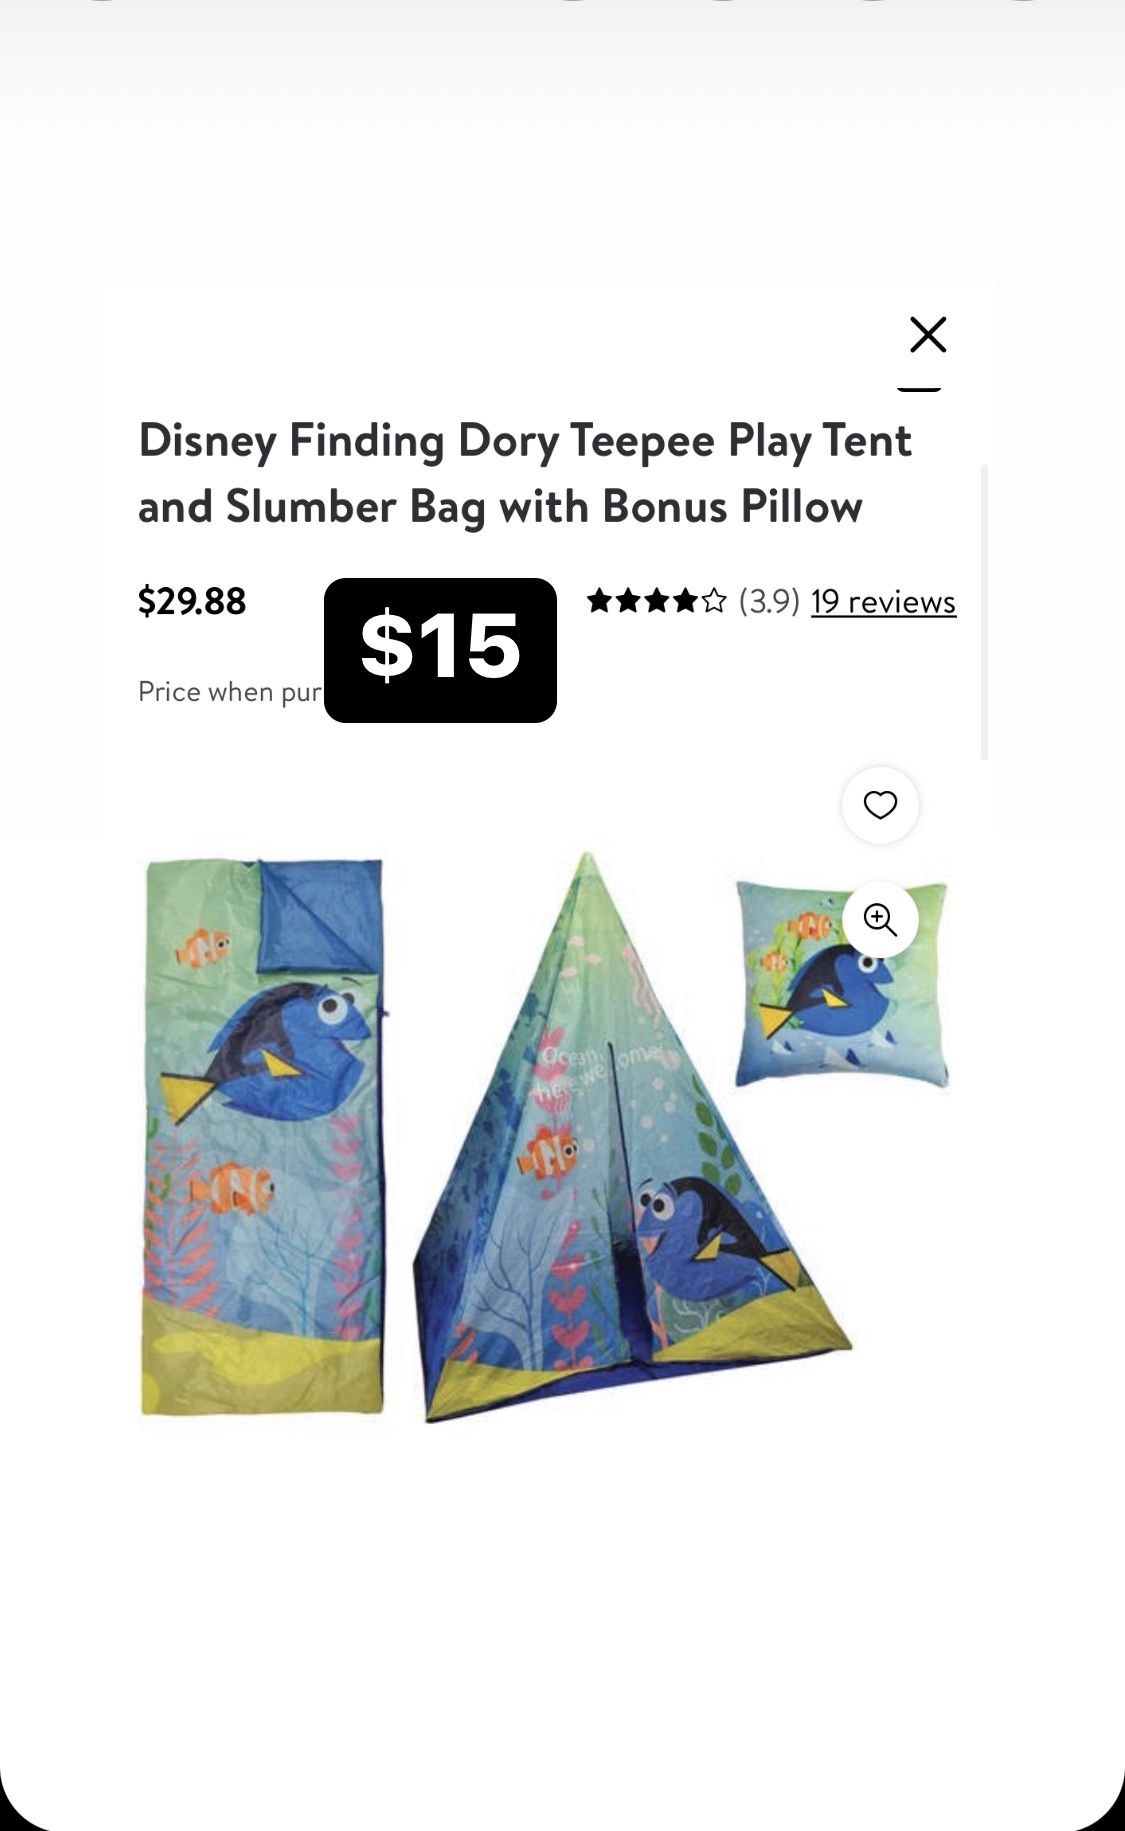Select the bonus pillow image

coord(841,984)
